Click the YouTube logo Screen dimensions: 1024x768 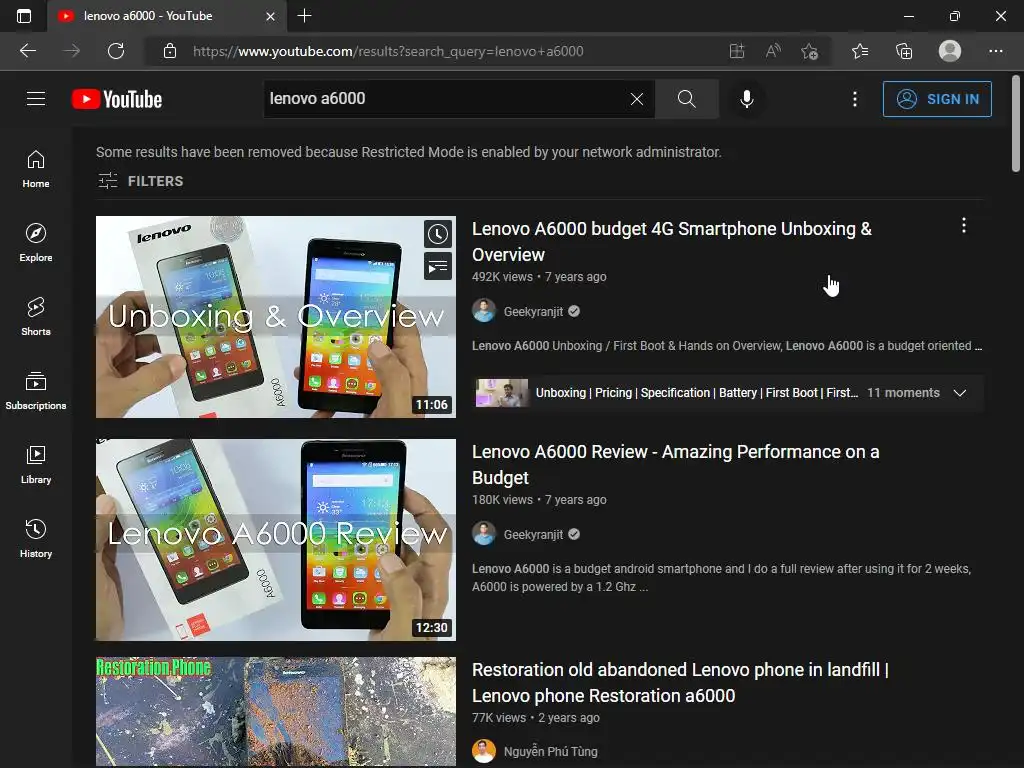[117, 99]
